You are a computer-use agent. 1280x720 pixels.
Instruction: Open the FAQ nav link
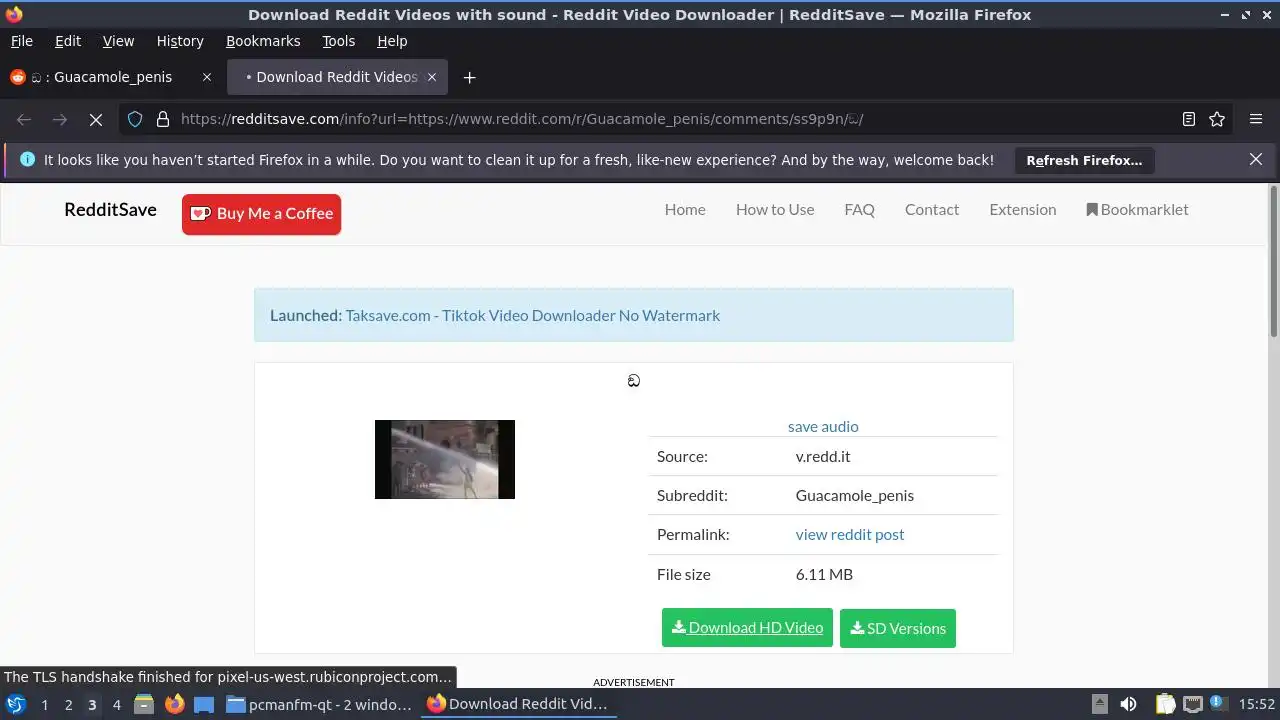click(x=859, y=209)
